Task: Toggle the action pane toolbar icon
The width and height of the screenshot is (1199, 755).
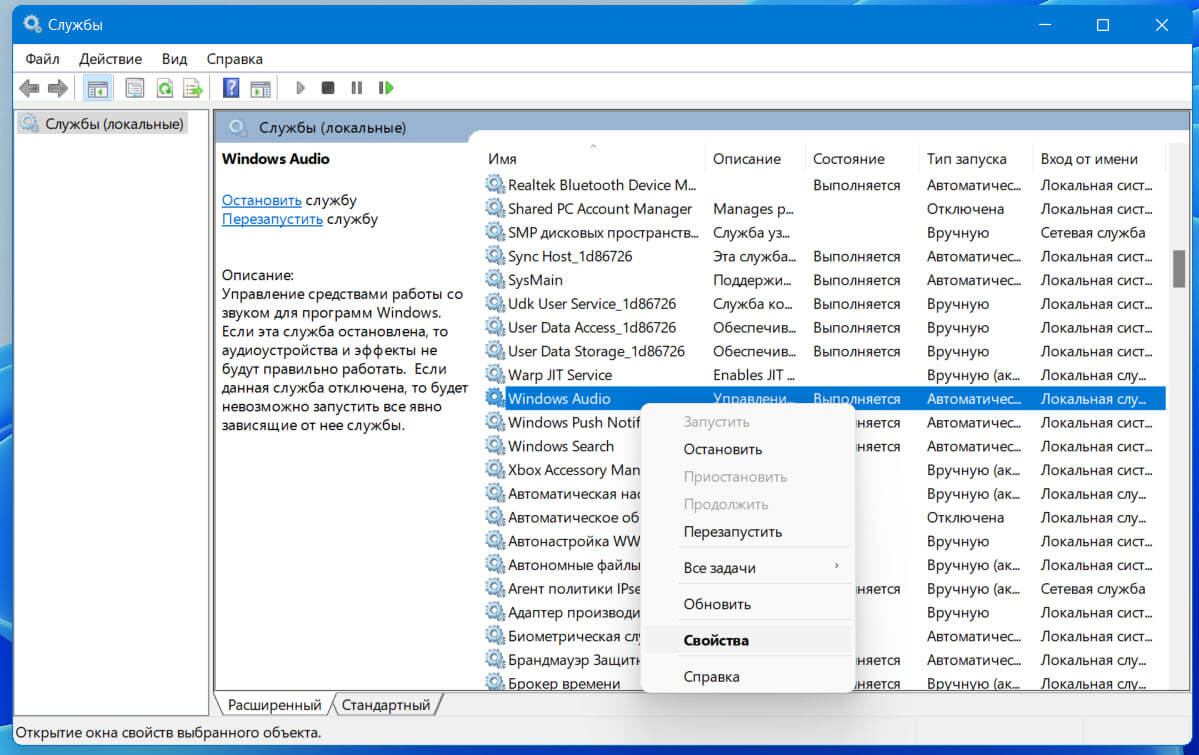Action: (261, 88)
